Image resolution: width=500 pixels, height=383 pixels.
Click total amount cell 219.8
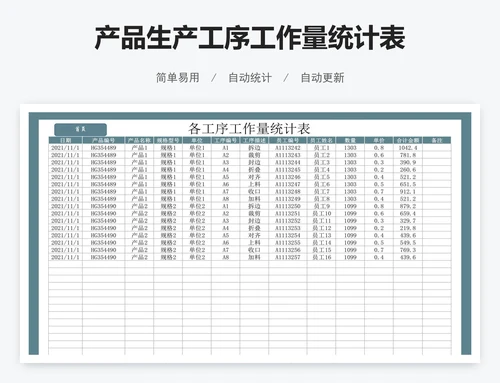[x=408, y=228]
